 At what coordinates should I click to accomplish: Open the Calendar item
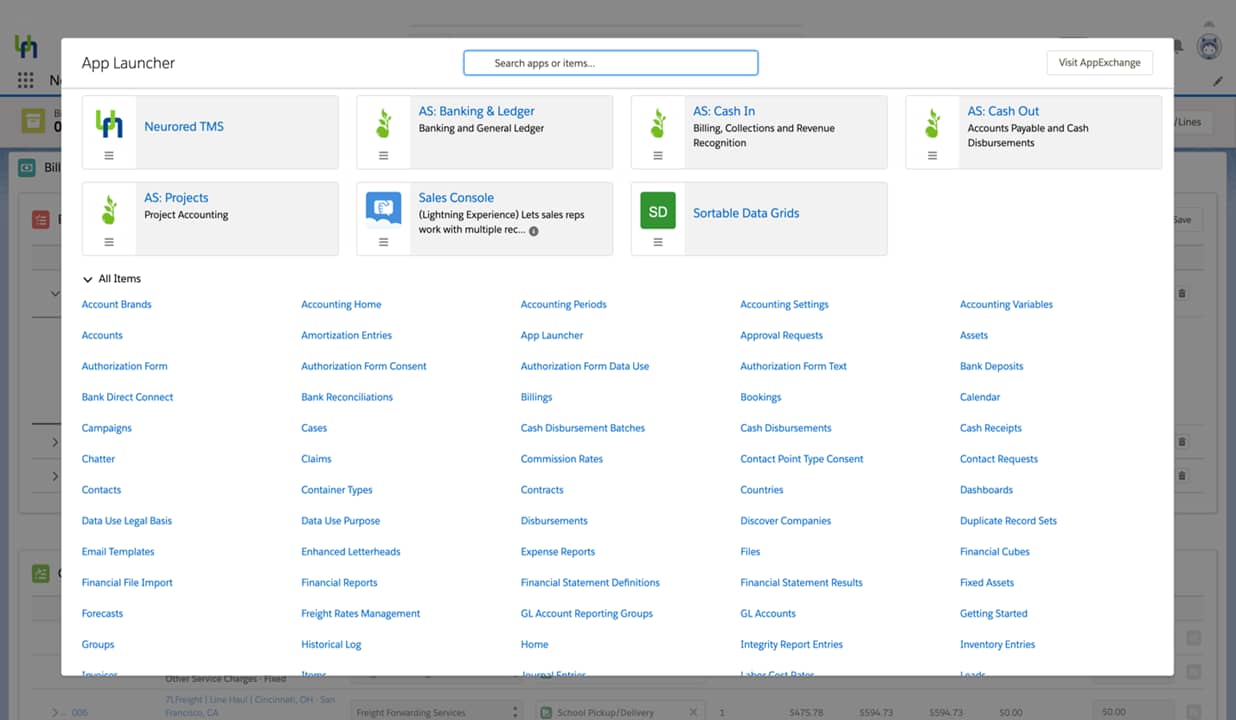[x=980, y=398]
